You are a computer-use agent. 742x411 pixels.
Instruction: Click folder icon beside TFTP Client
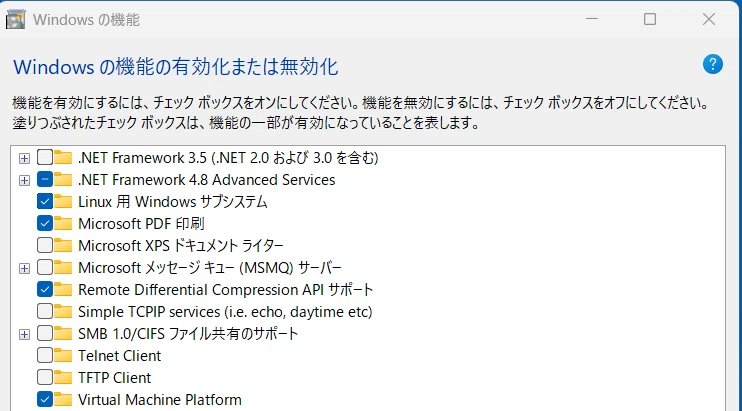click(63, 377)
